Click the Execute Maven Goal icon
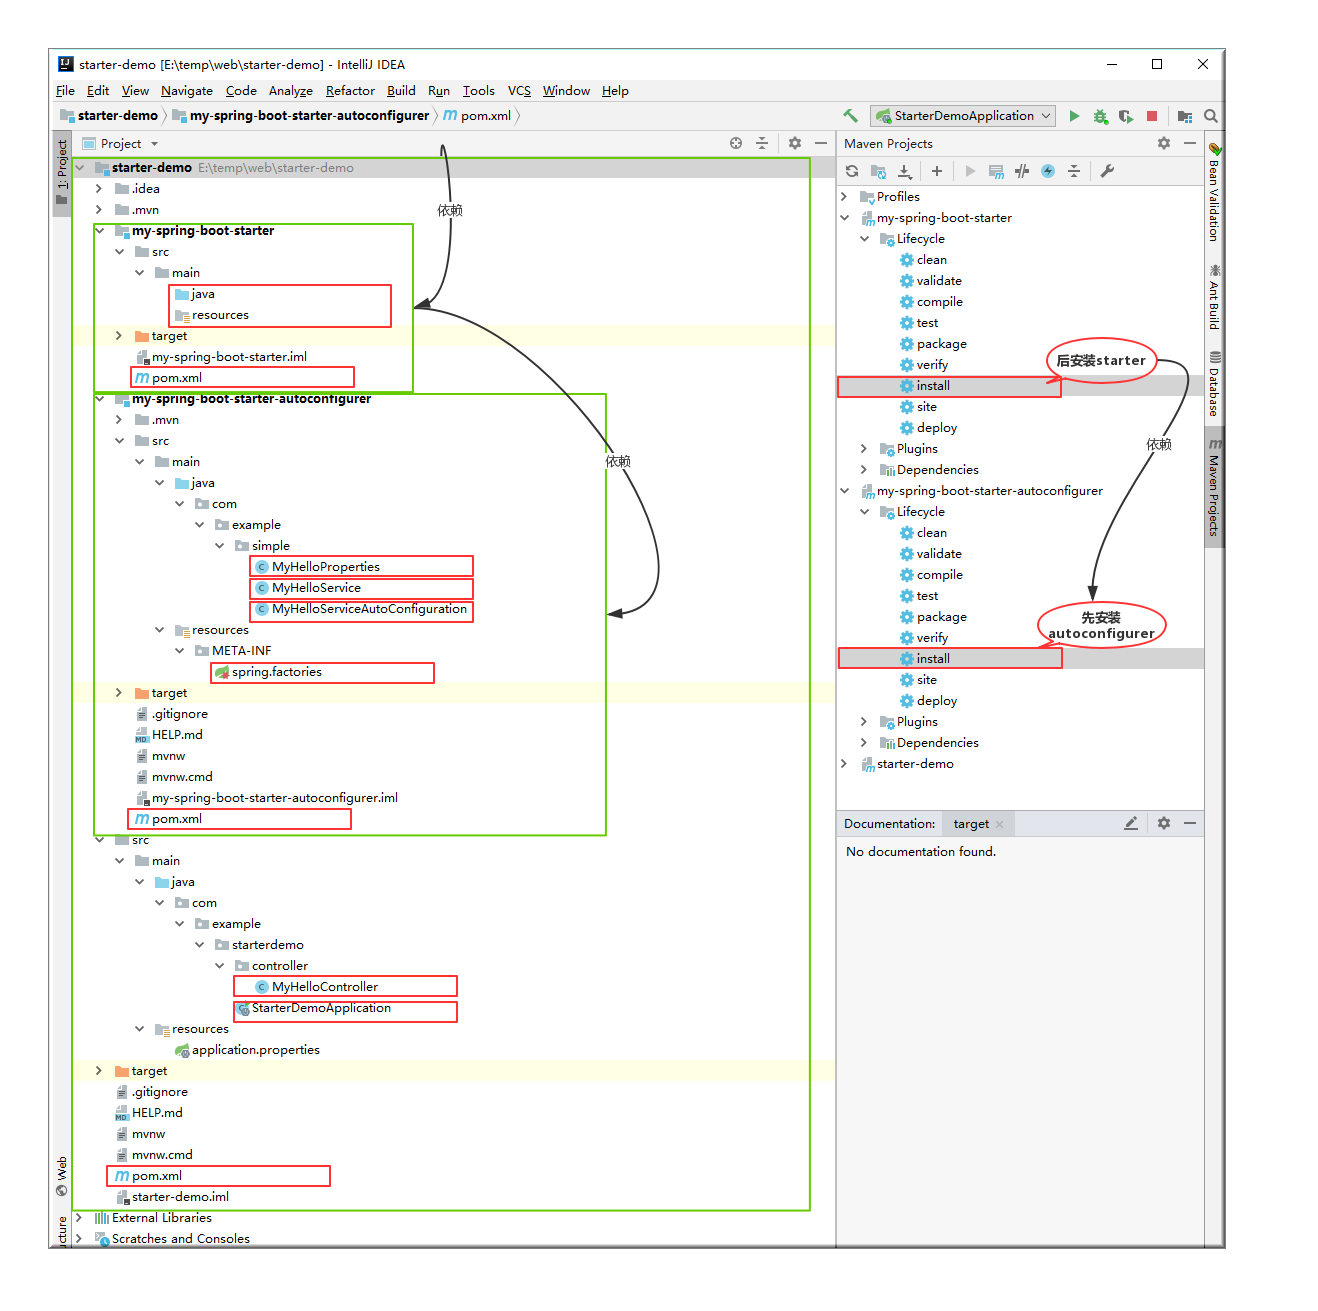The image size is (1318, 1311). pos(996,171)
